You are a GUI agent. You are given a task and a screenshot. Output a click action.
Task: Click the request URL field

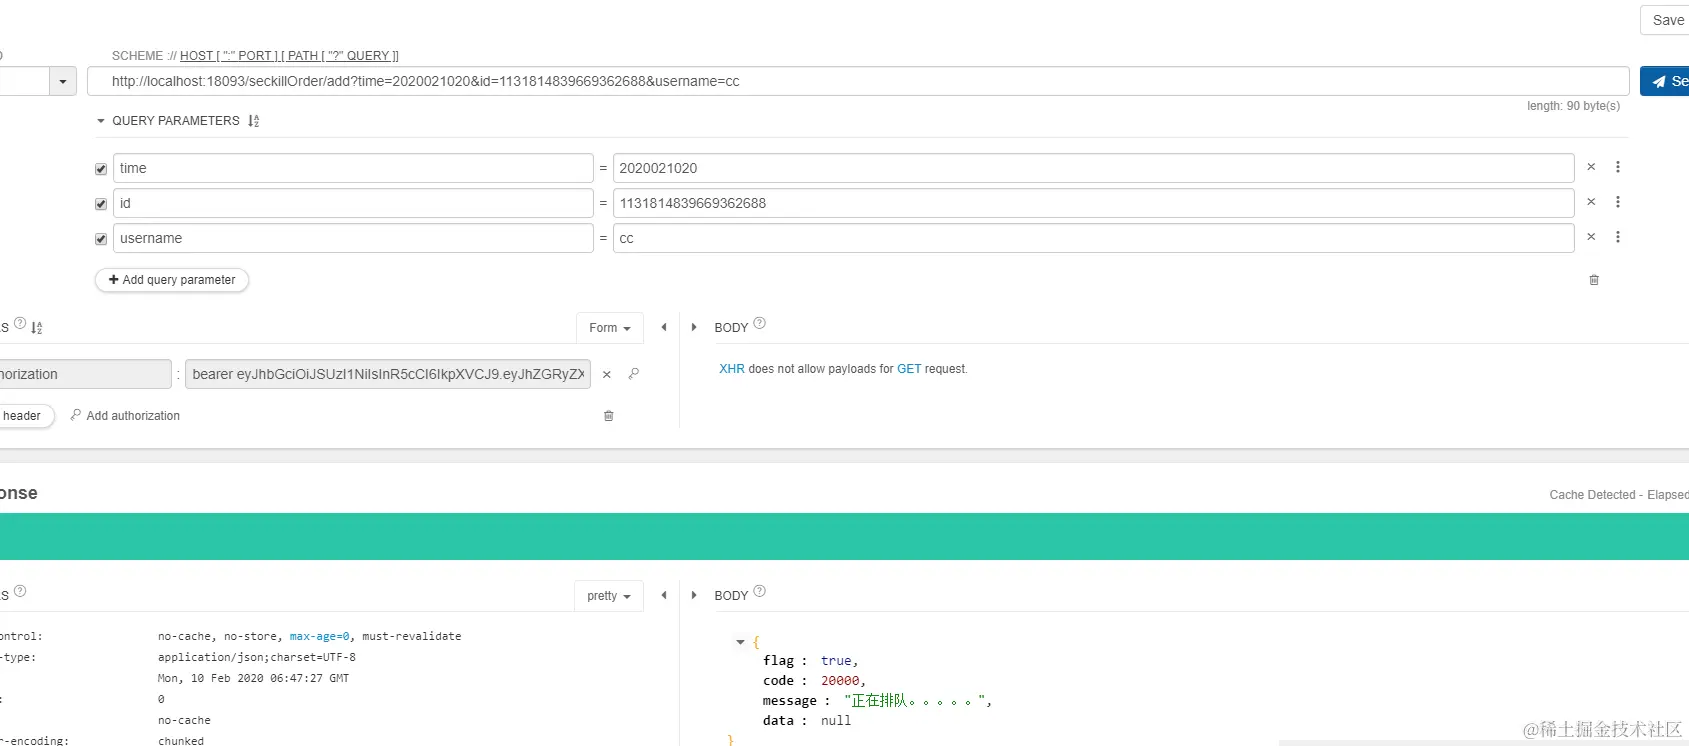tap(858, 81)
